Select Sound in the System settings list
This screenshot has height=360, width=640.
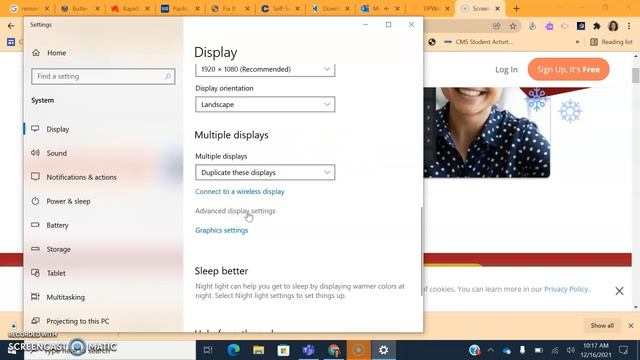coord(56,153)
